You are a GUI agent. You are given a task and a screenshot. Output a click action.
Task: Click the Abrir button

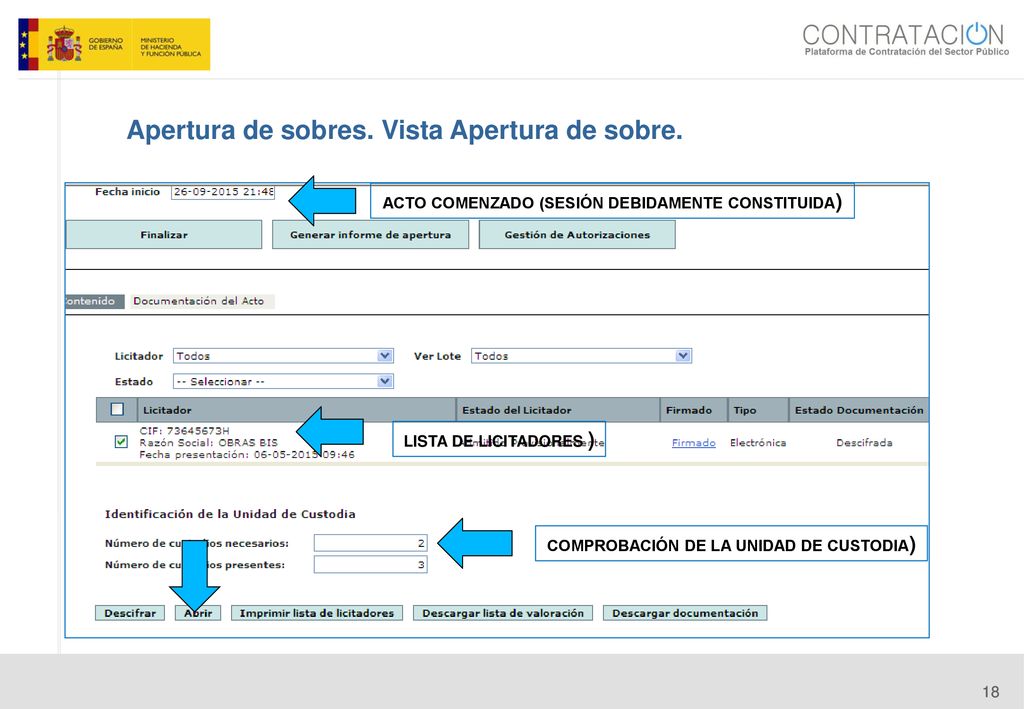[198, 613]
